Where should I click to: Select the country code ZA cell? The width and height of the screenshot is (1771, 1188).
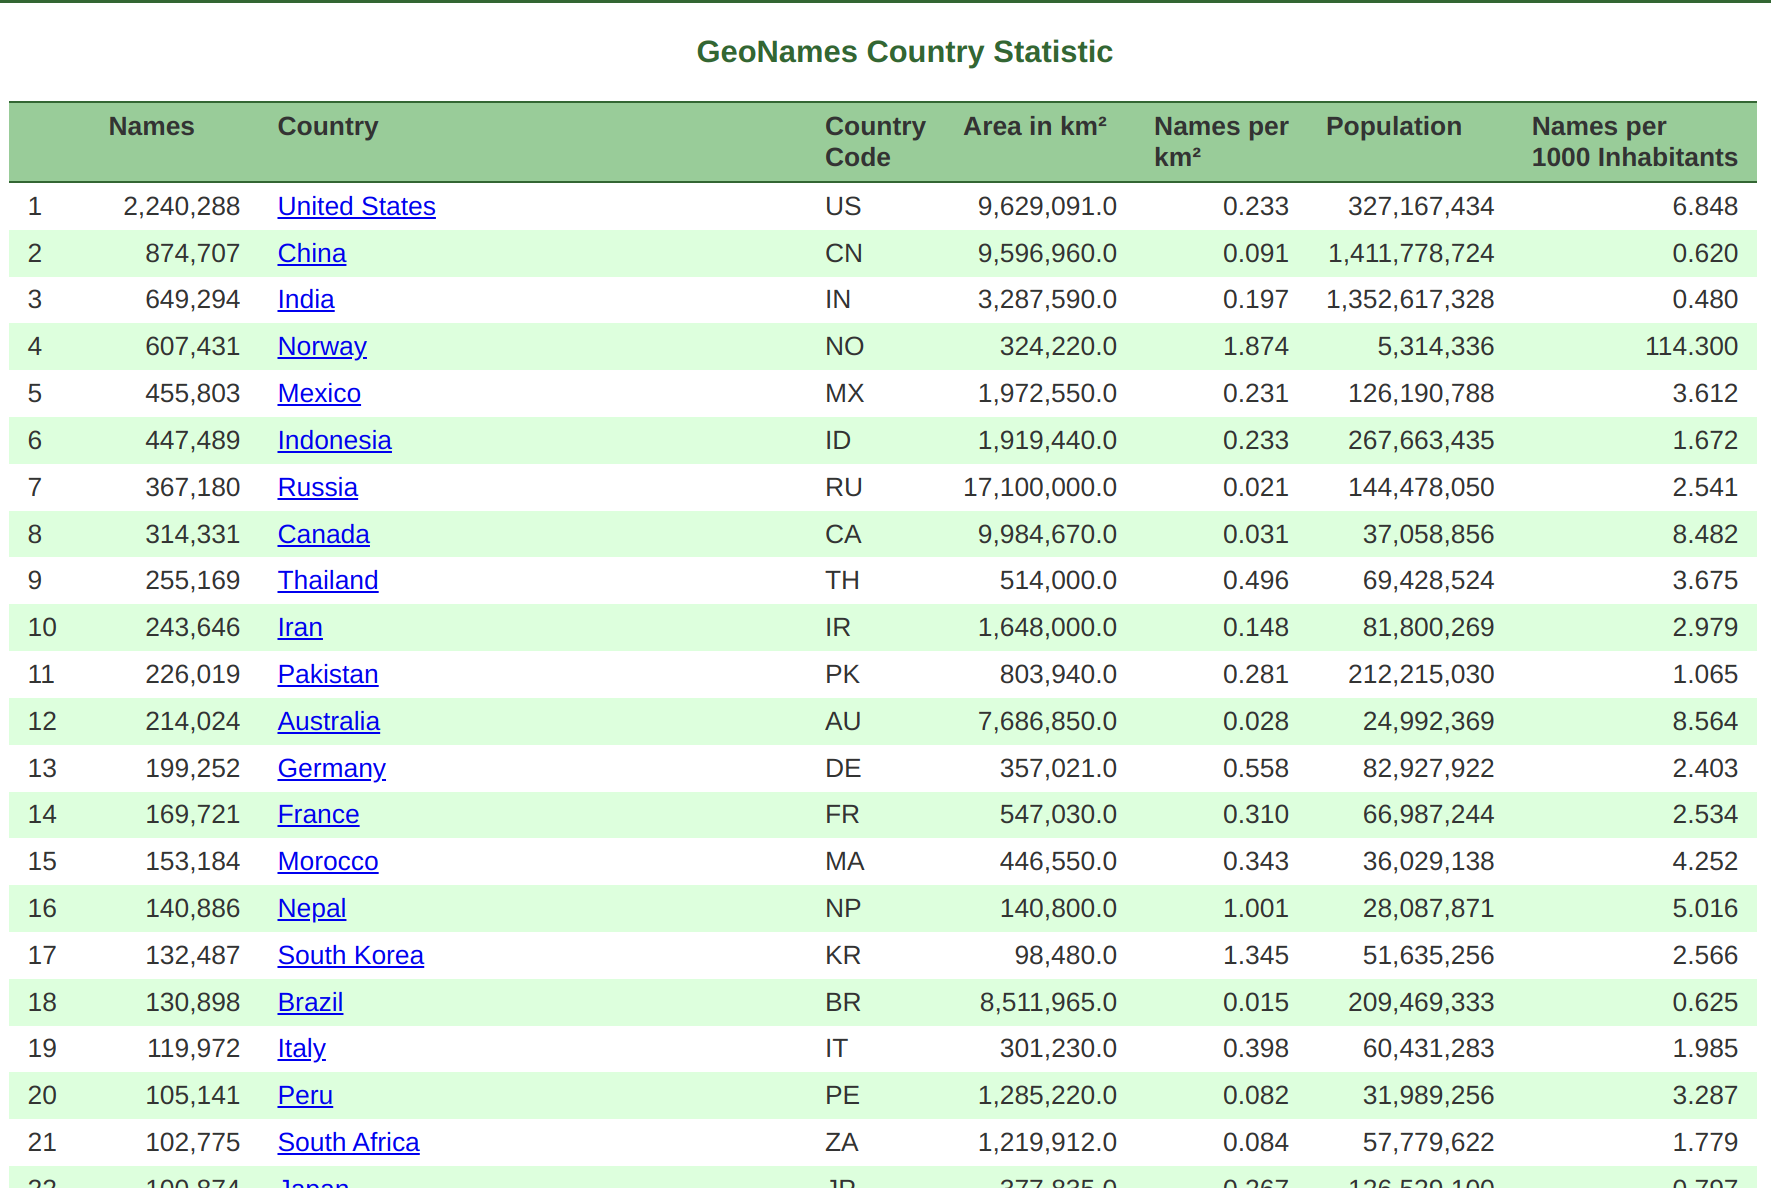pyautogui.click(x=841, y=1142)
